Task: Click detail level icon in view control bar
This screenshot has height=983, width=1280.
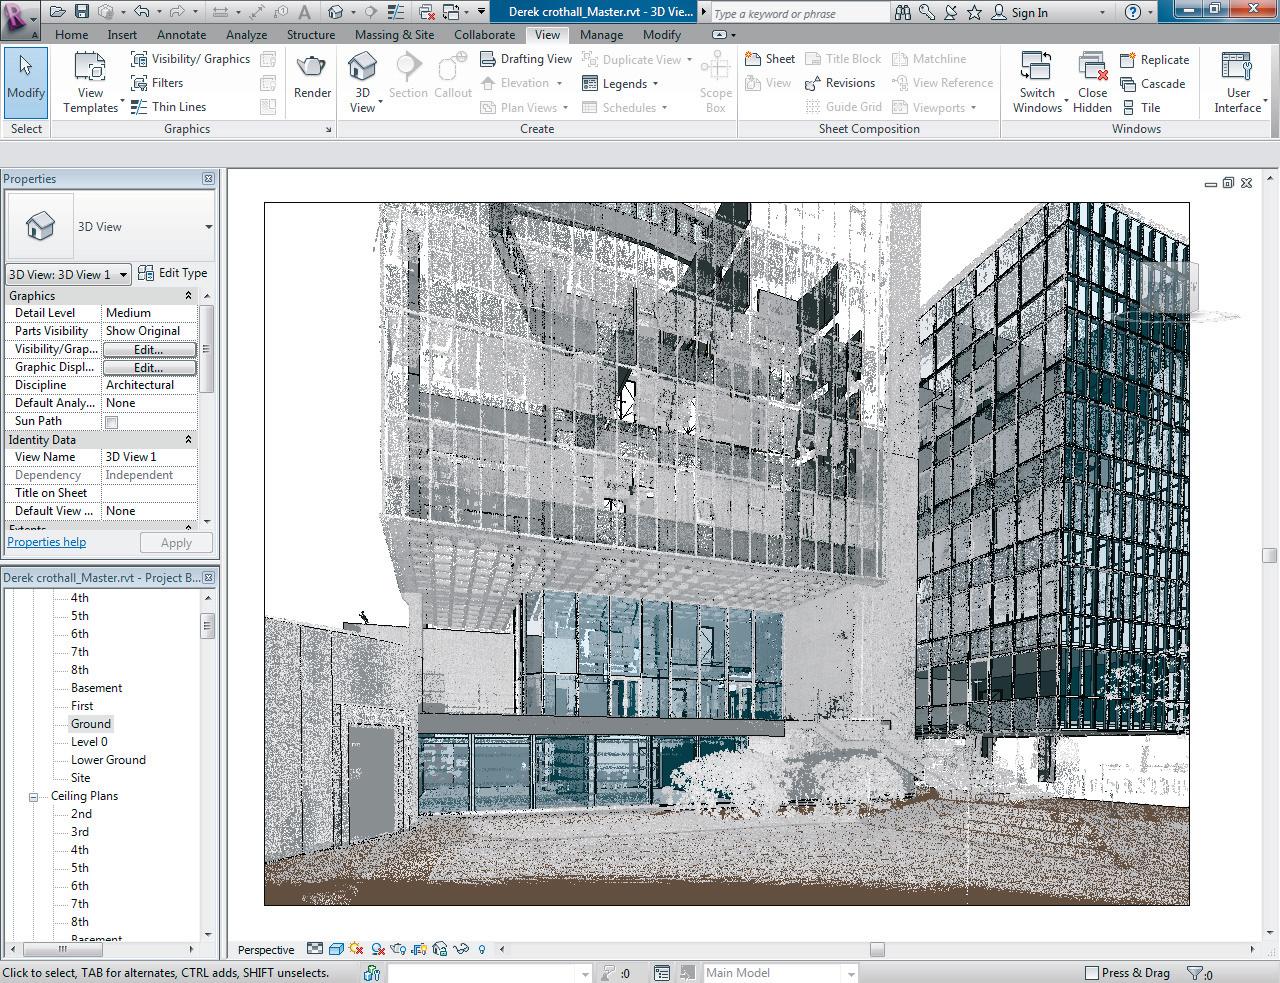Action: [x=315, y=949]
